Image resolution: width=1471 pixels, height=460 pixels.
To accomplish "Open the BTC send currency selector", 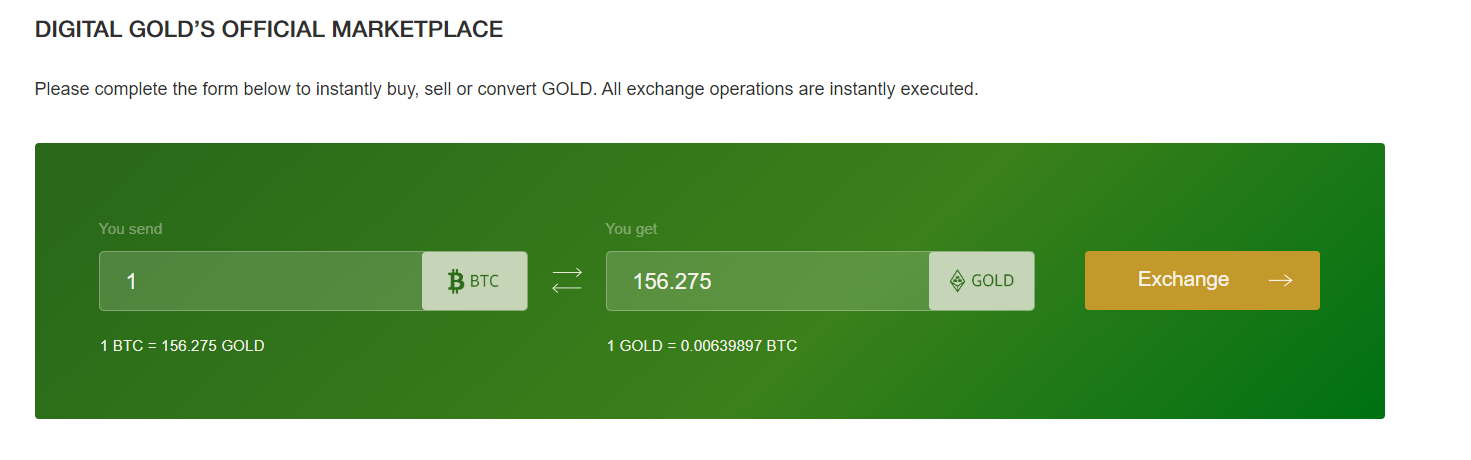I will [x=475, y=281].
